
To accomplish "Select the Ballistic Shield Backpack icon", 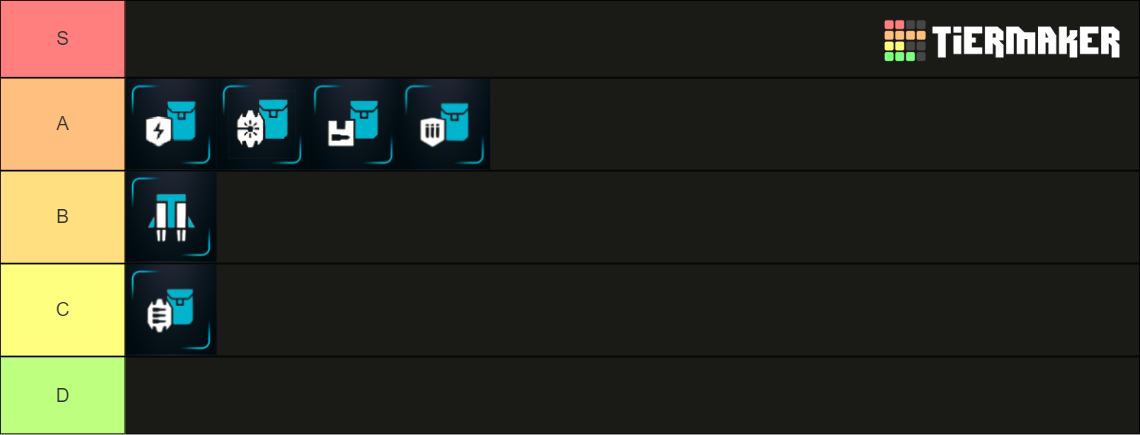I will 445,124.
